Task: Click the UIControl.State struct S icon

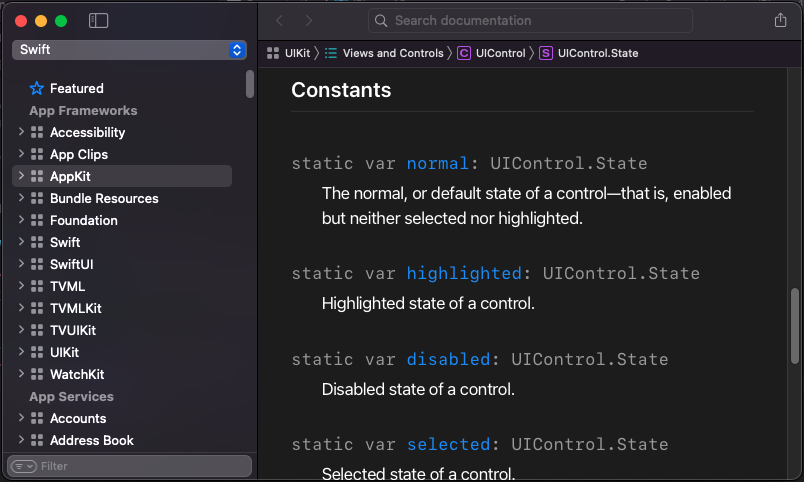Action: coord(546,53)
